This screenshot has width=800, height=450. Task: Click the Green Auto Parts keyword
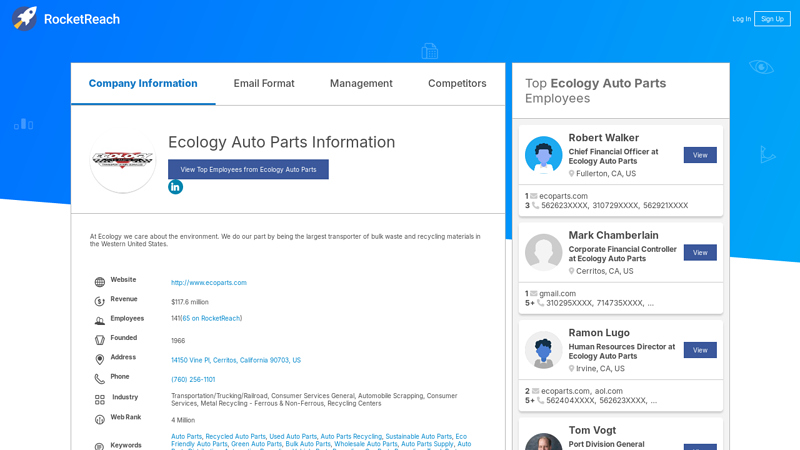coord(256,444)
